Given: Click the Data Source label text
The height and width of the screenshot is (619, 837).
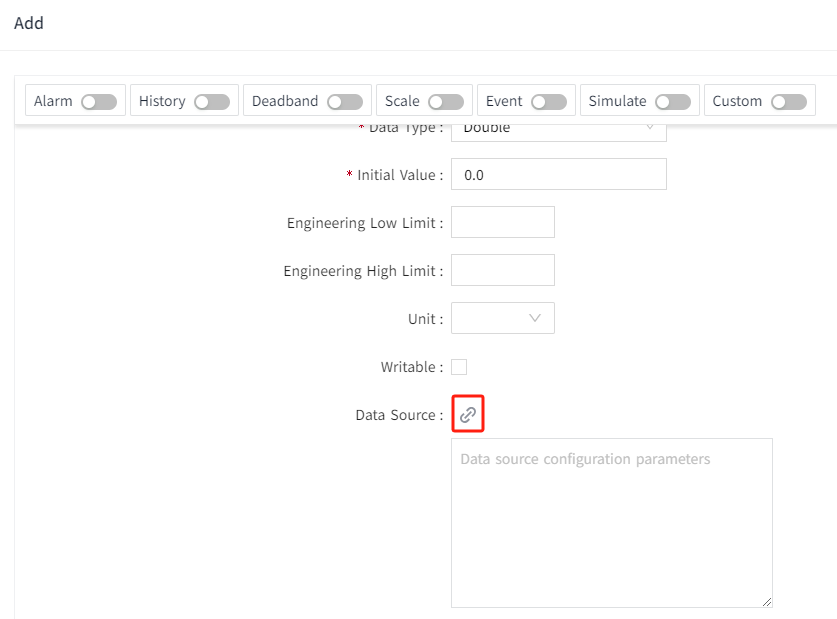Looking at the screenshot, I should point(396,415).
